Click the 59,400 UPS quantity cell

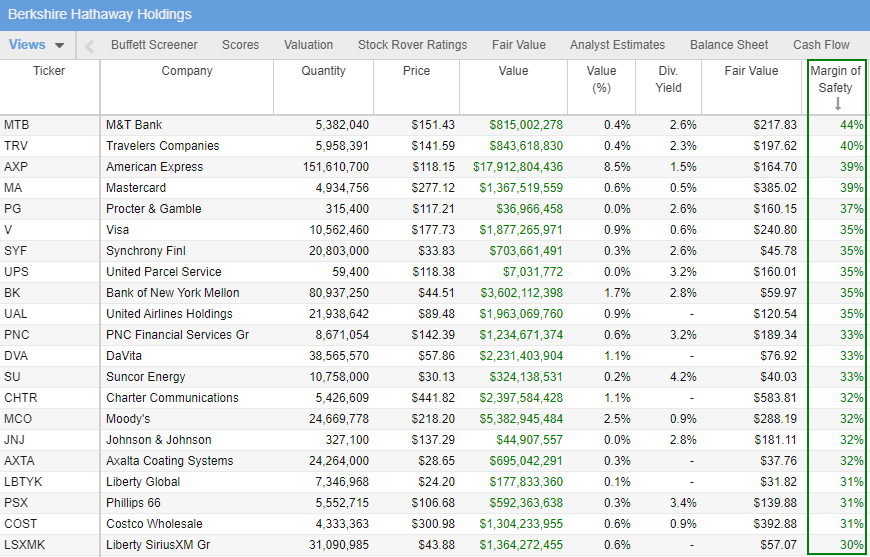pyautogui.click(x=351, y=272)
